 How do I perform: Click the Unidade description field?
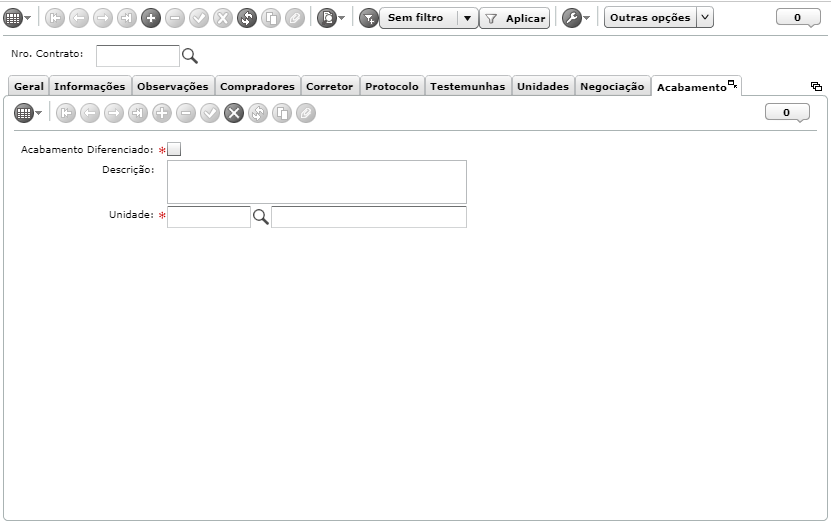(x=369, y=217)
